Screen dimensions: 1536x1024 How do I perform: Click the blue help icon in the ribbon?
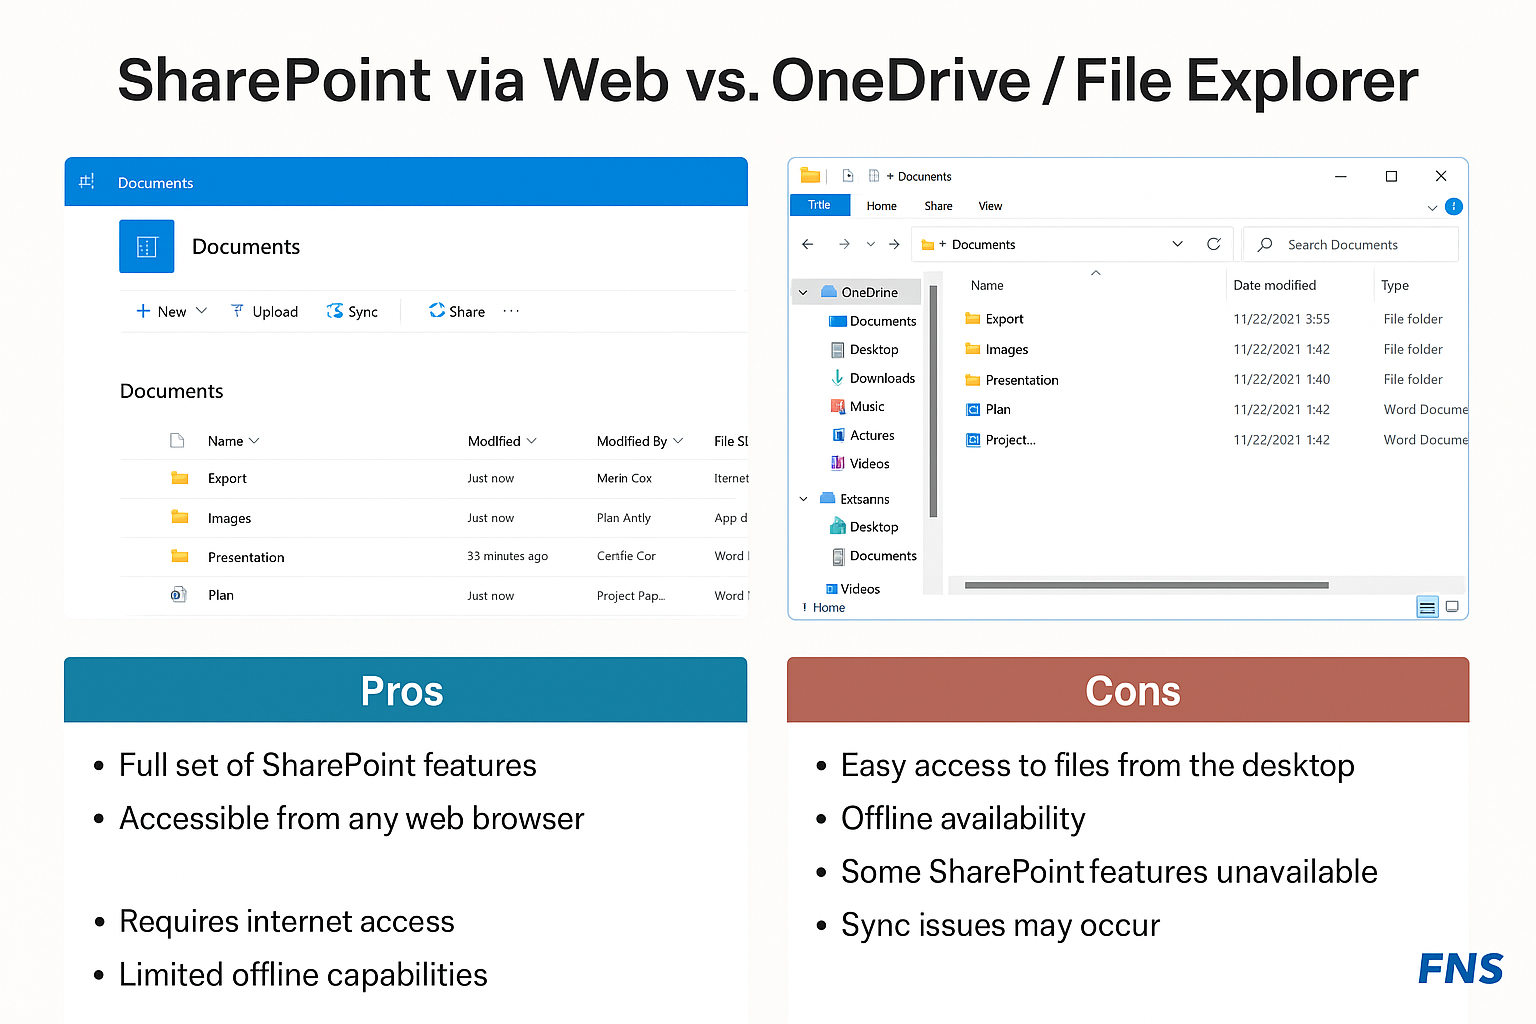1454,206
